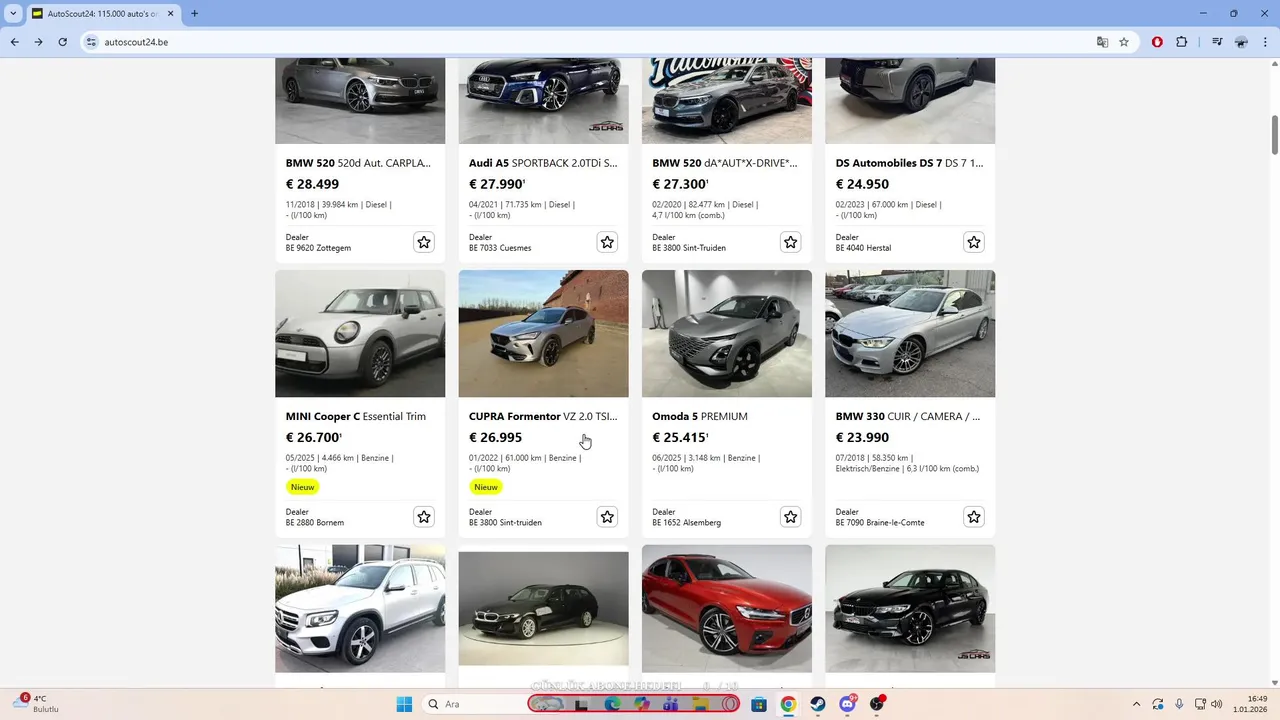Open Steam from the taskbar
1280x720 pixels.
[817, 704]
